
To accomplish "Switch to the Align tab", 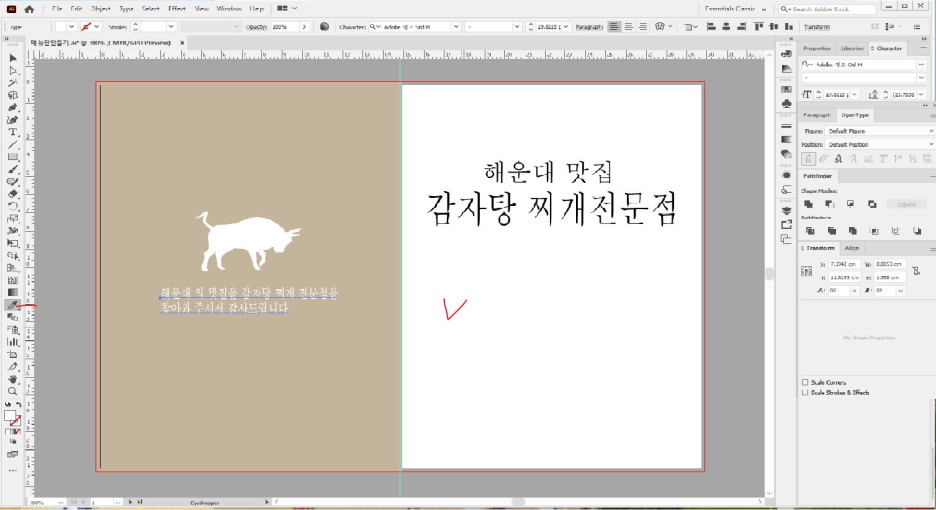I will (852, 248).
